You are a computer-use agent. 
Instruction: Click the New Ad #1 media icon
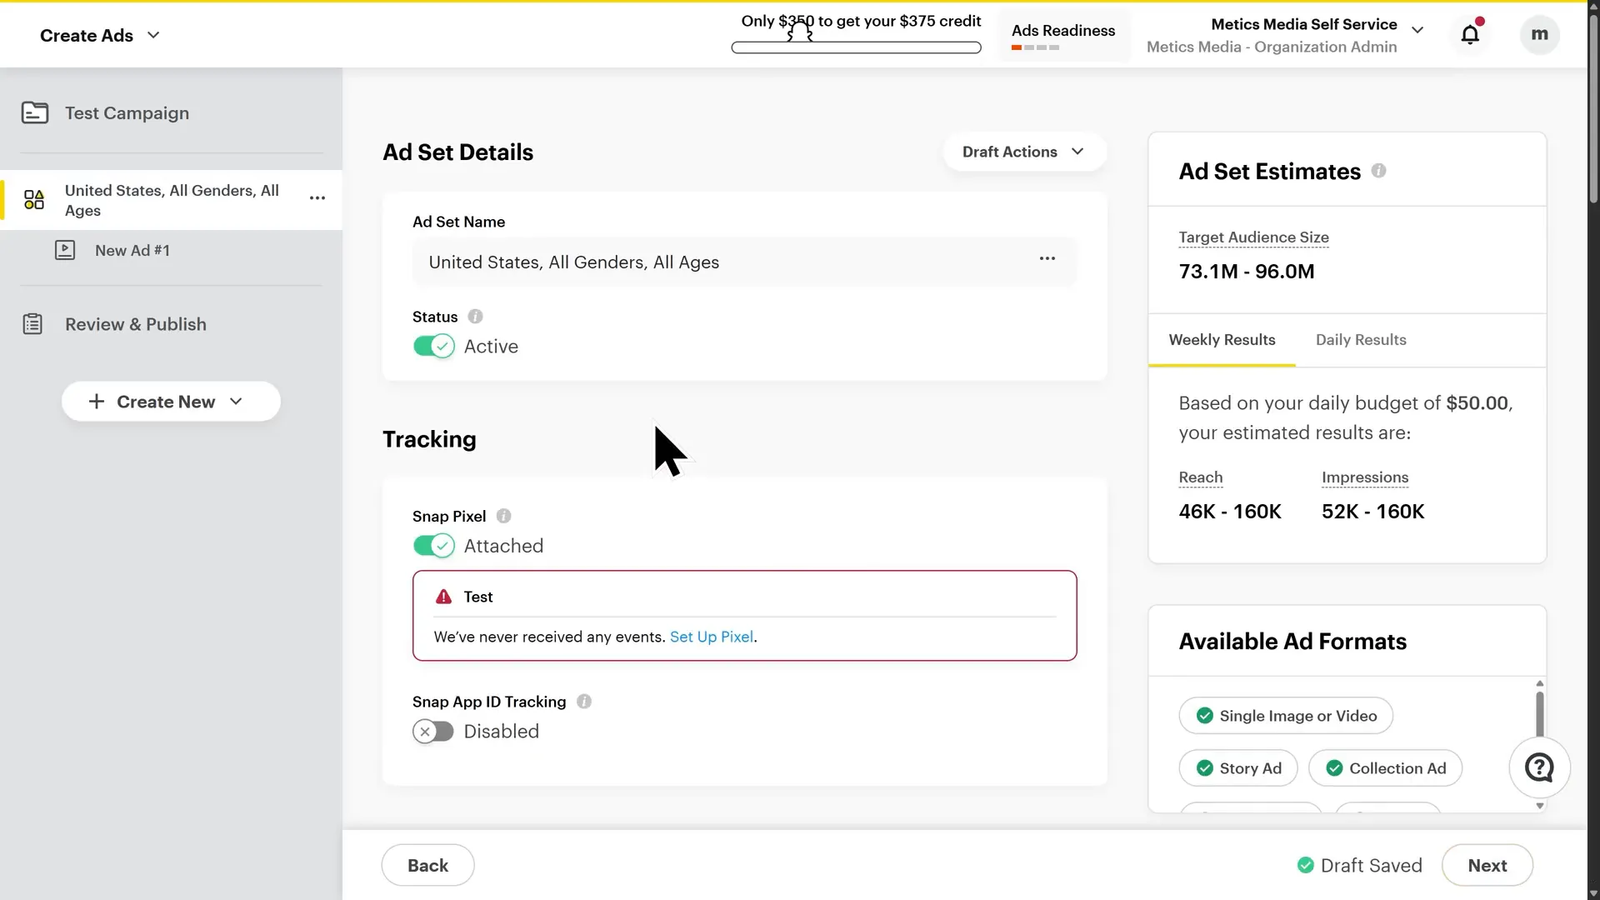point(65,250)
